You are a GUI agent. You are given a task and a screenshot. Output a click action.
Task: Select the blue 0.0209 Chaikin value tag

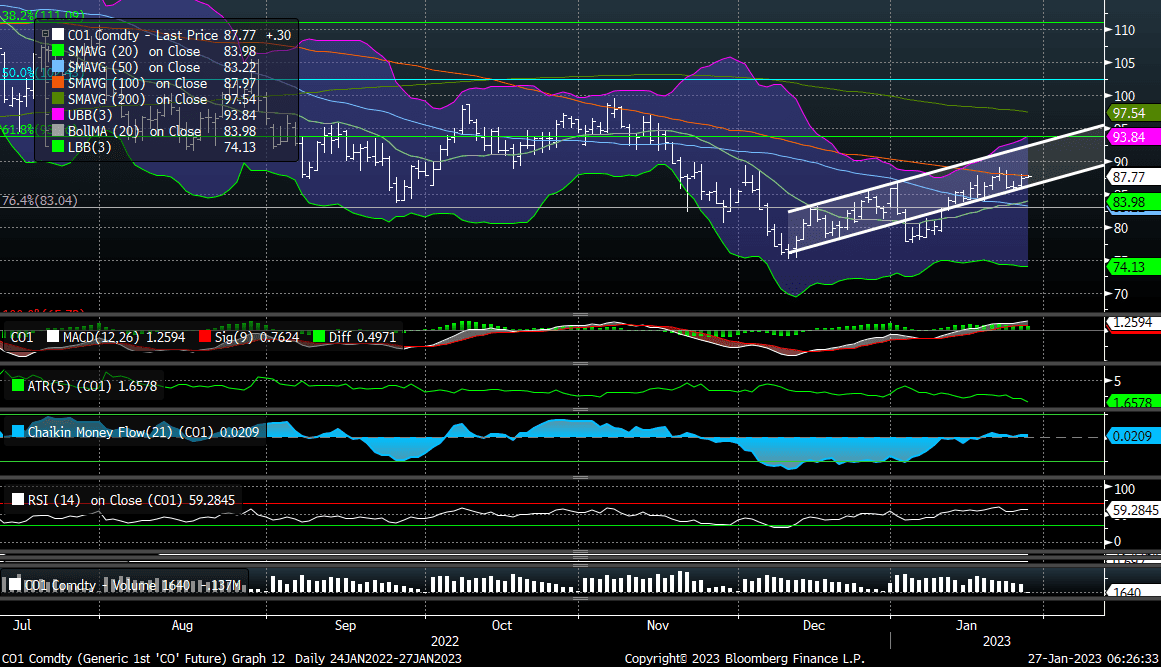pyautogui.click(x=1132, y=436)
